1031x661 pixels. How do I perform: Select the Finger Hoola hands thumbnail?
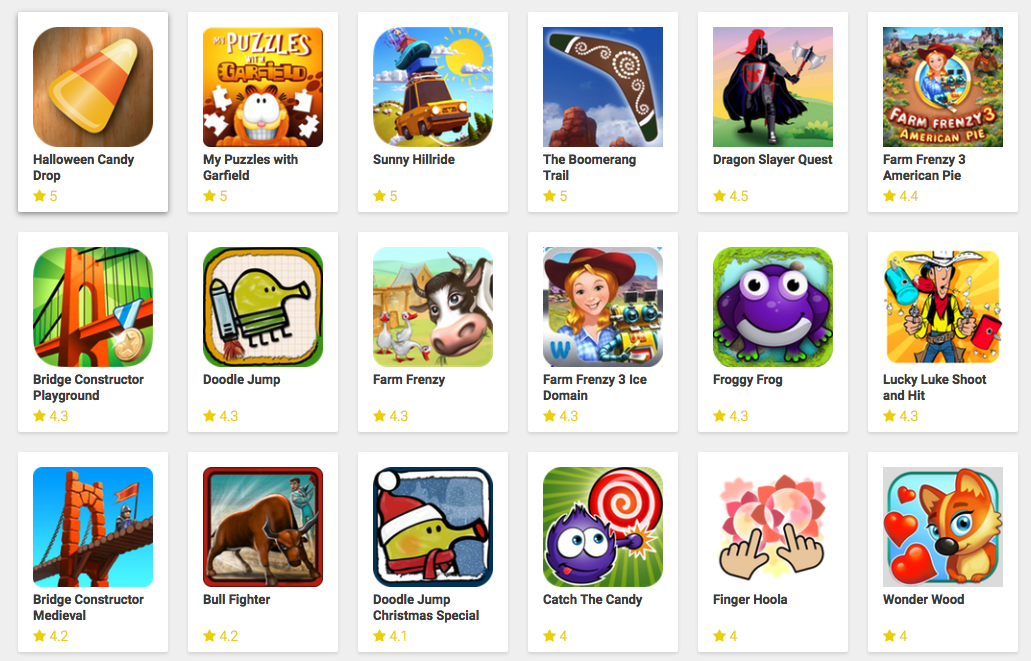pyautogui.click(x=773, y=527)
